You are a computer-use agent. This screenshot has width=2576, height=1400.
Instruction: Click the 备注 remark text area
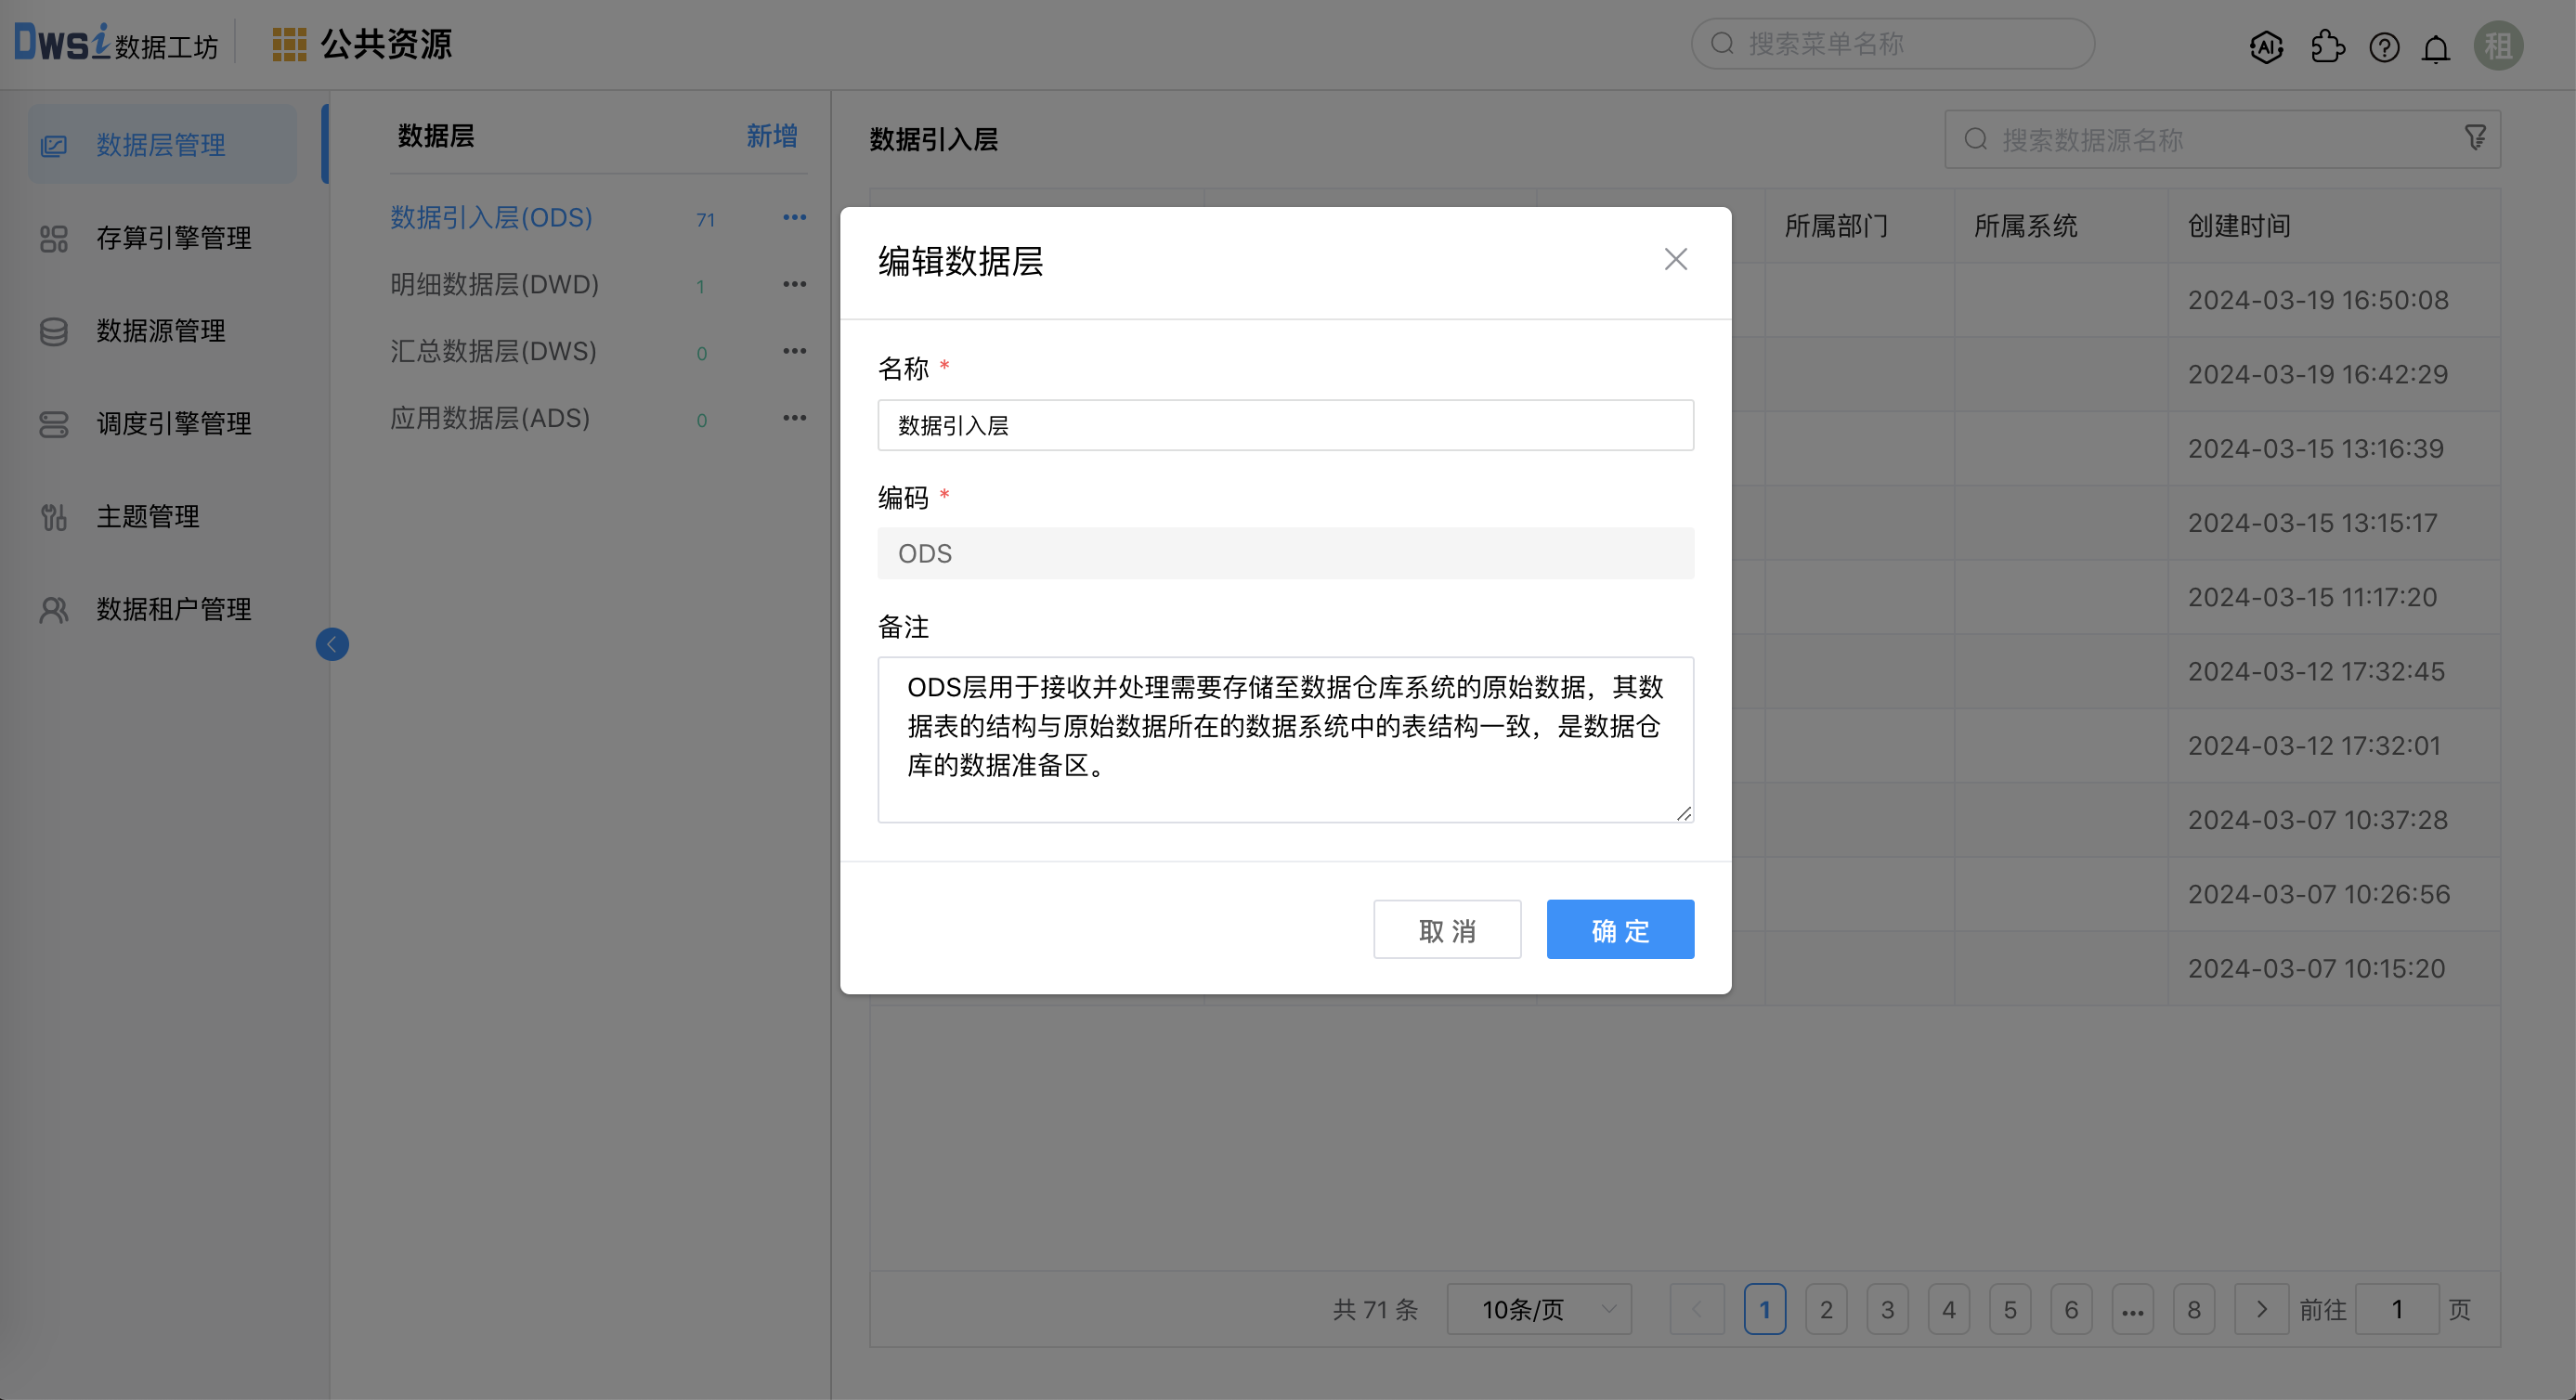pyautogui.click(x=1284, y=740)
